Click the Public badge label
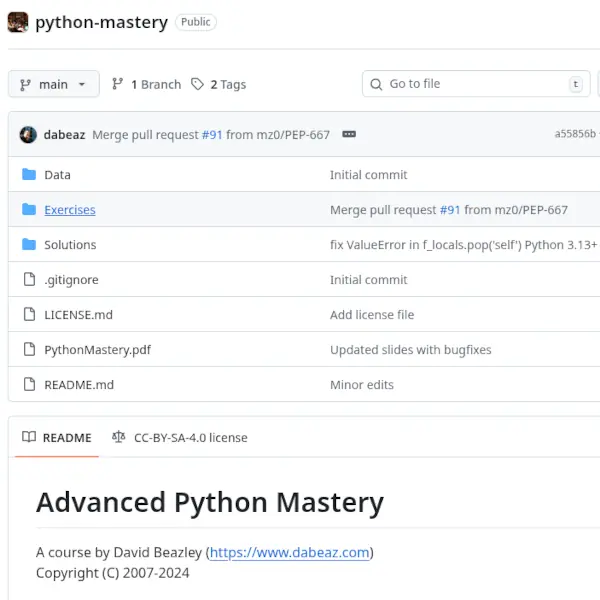600x600 pixels. (x=196, y=22)
